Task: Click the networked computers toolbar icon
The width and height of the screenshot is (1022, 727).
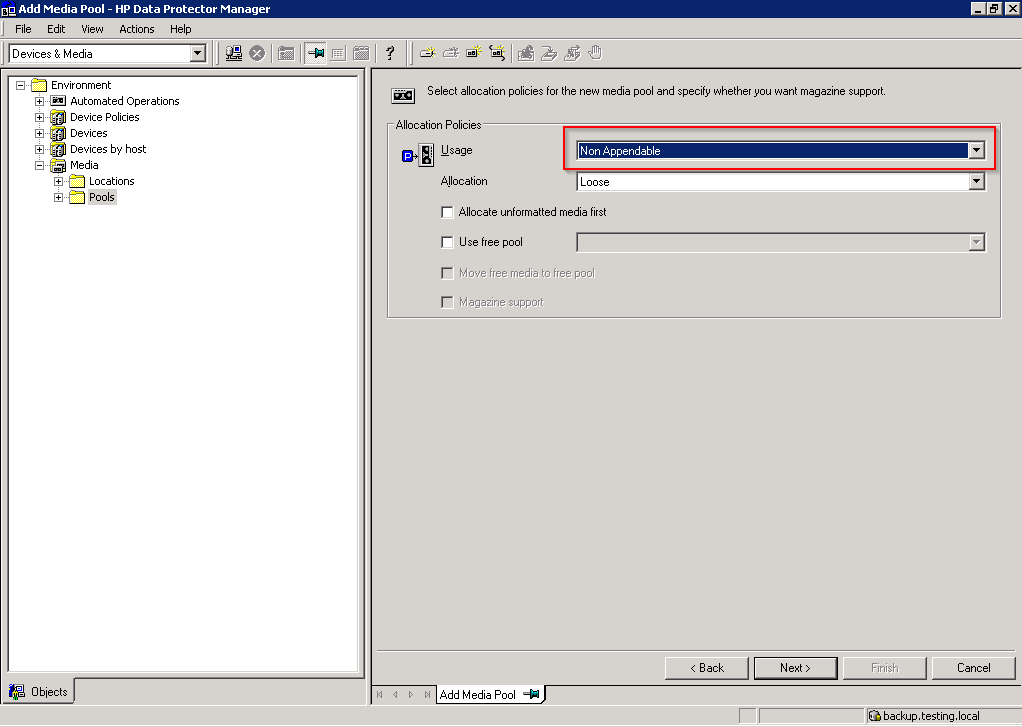Action: click(x=234, y=53)
